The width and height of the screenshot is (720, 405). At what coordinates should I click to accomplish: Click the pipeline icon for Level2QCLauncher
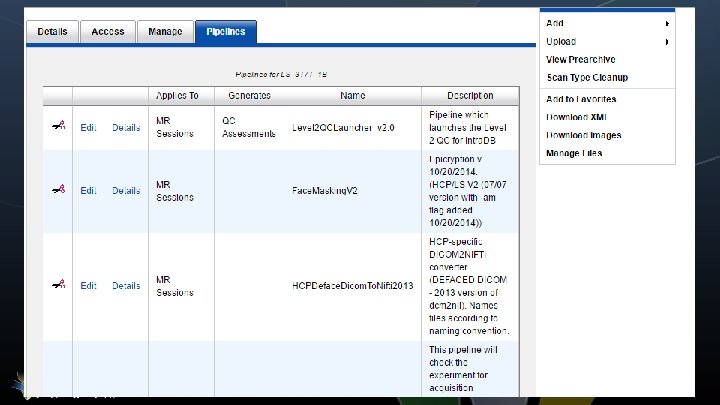[58, 125]
